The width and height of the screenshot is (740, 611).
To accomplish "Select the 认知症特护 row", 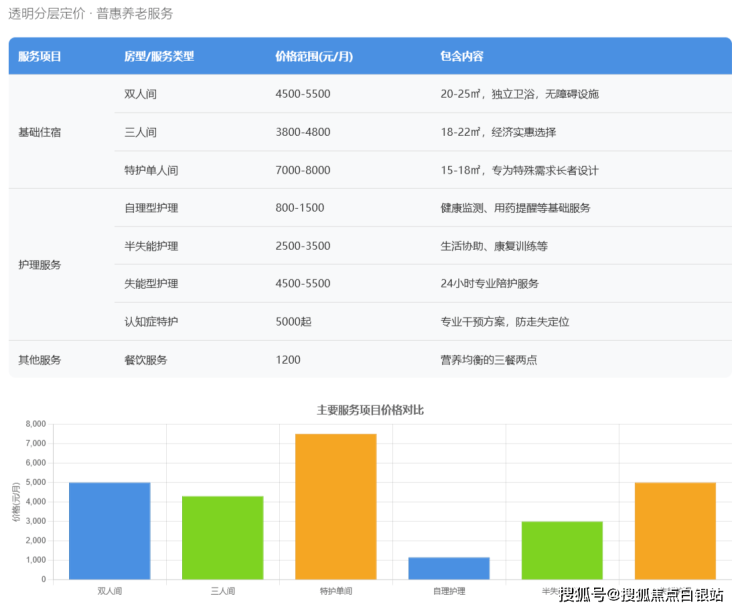I will 151,322.
